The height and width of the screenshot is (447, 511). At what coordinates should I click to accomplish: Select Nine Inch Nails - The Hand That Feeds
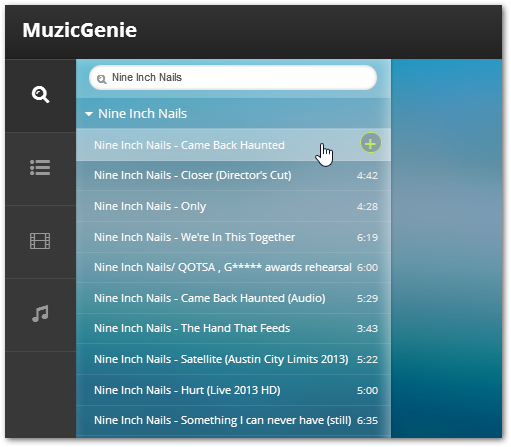click(233, 328)
